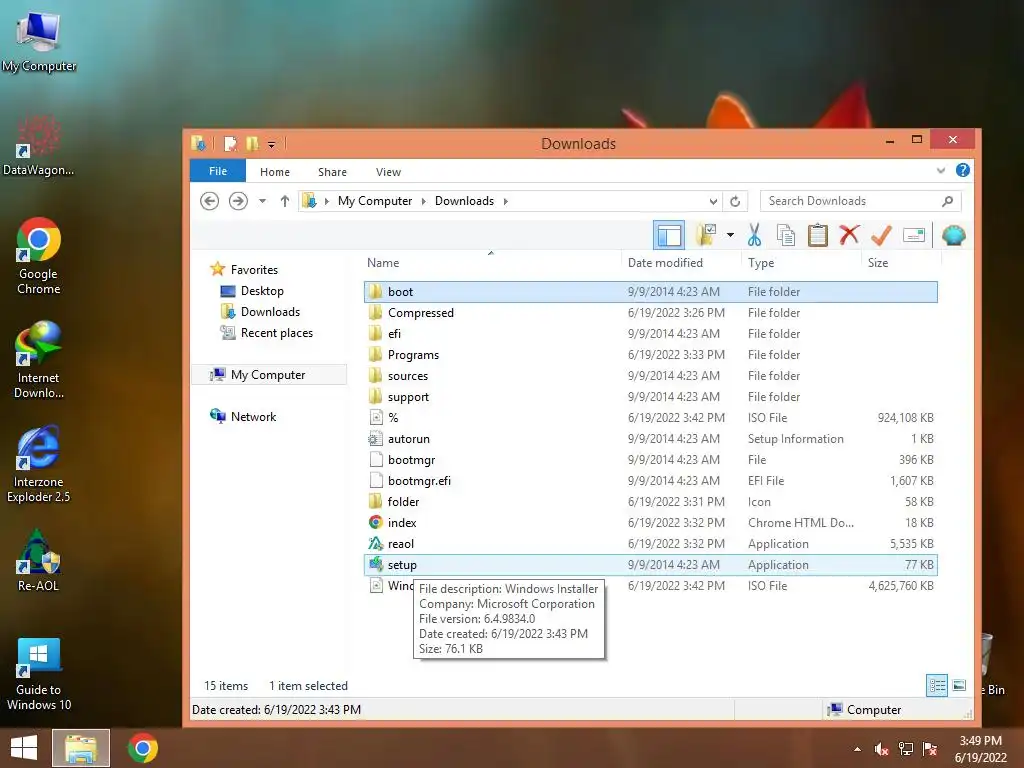This screenshot has width=1024, height=768.
Task: Expand the ribbon with chevron arrow
Action: point(940,170)
